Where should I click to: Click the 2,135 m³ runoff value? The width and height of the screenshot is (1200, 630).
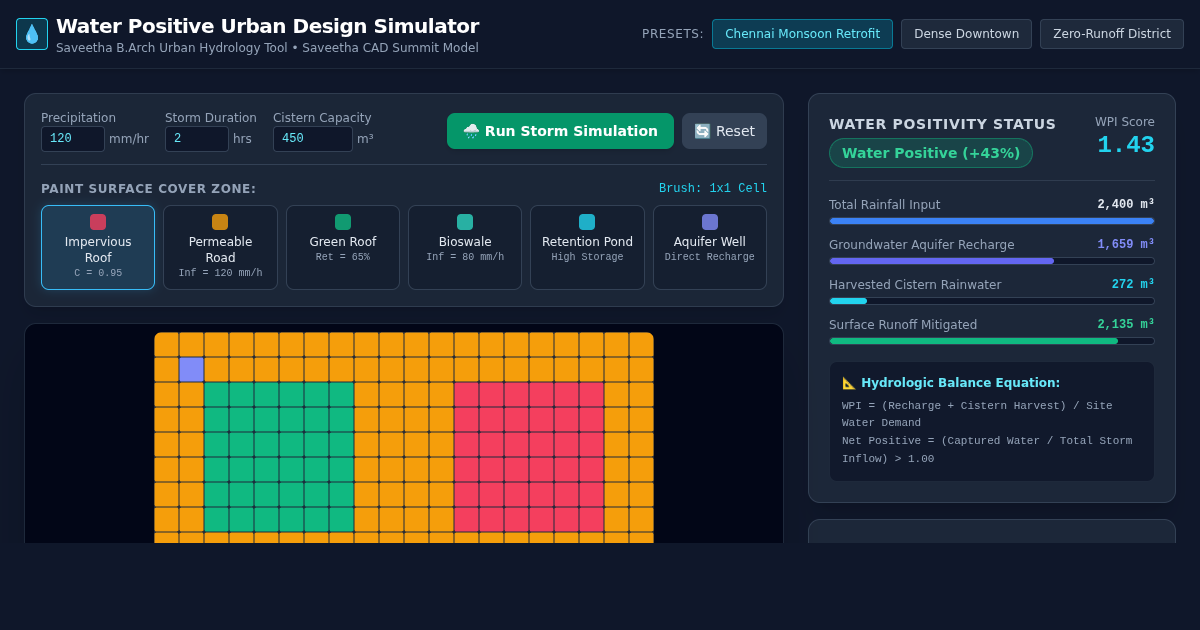tap(1126, 324)
